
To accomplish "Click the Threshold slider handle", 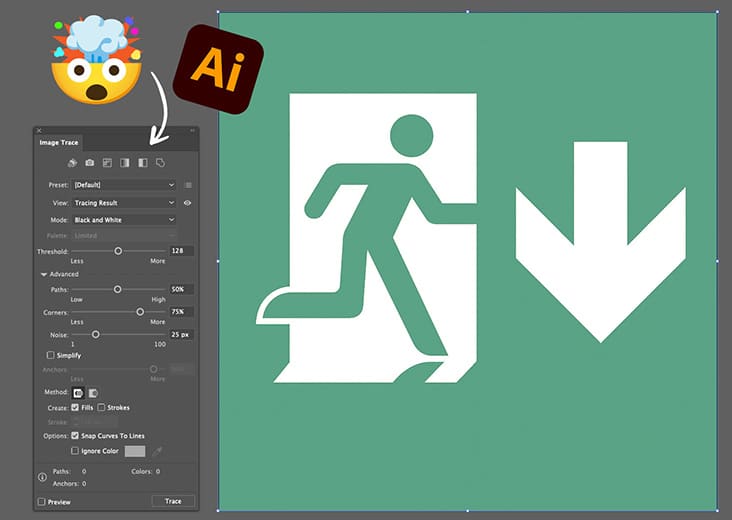I will click(118, 251).
